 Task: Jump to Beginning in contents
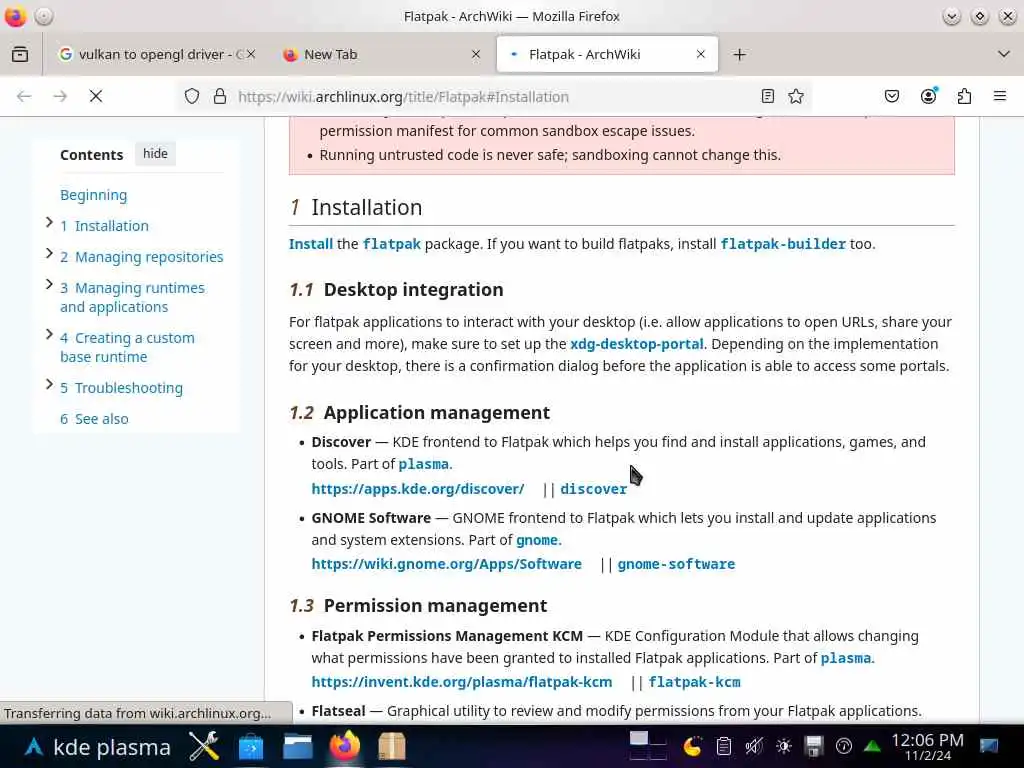93,195
